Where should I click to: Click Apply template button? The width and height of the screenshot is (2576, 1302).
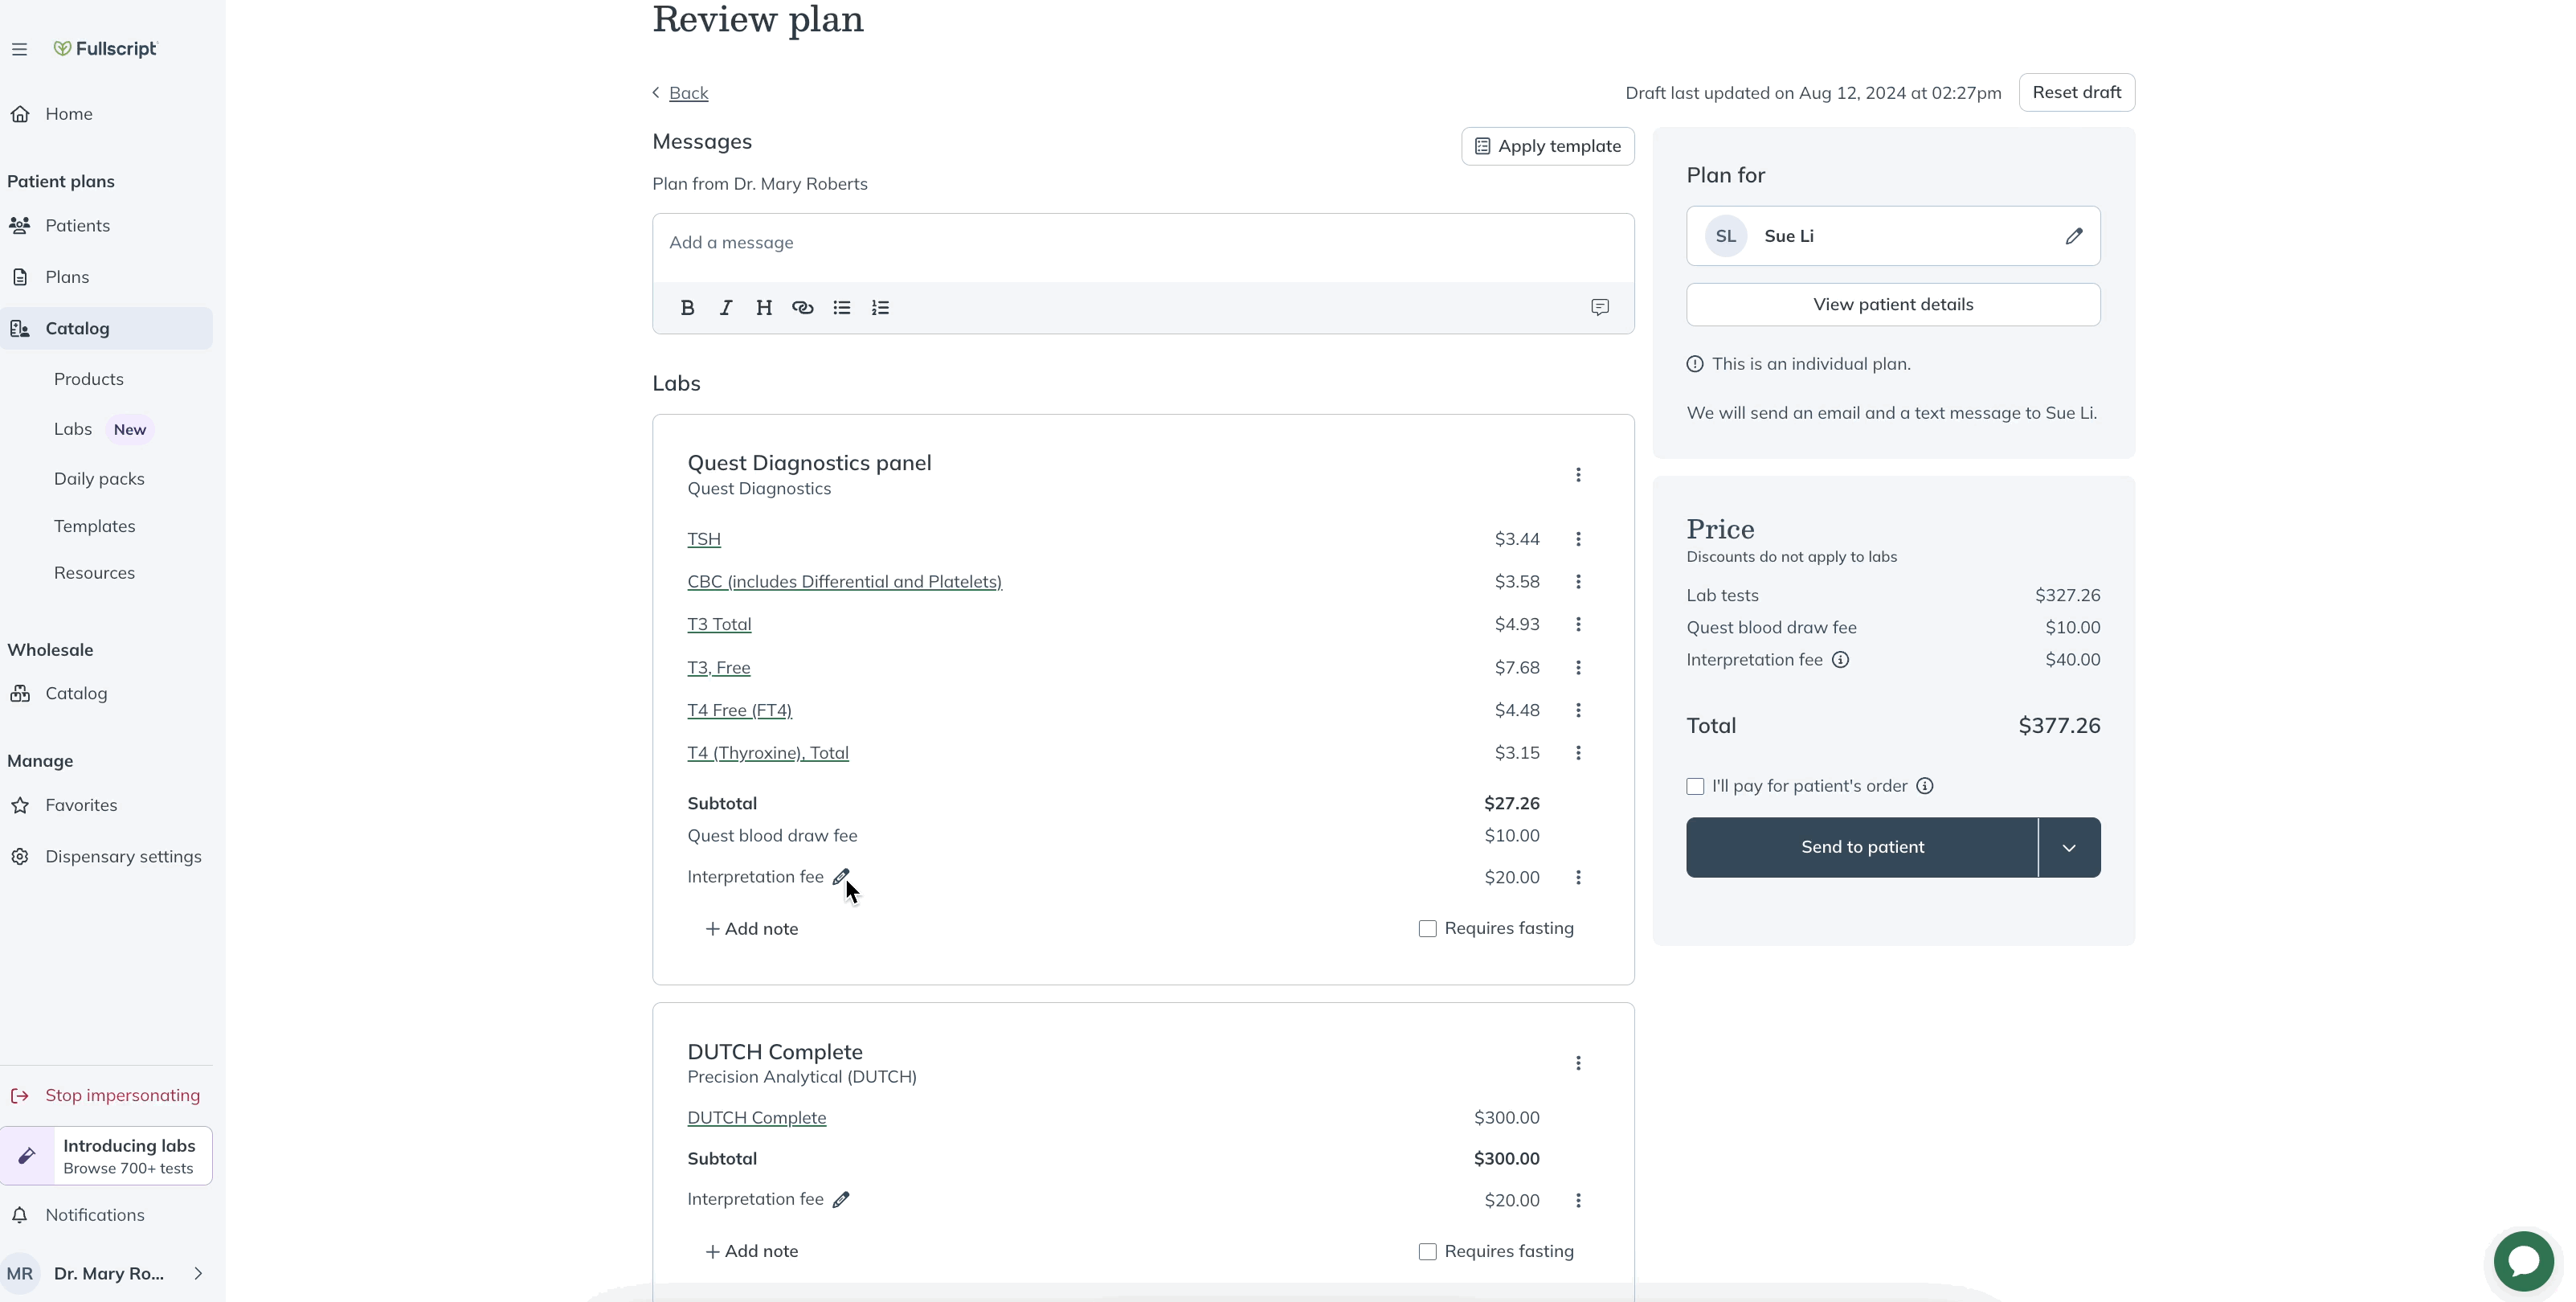pos(1547,146)
